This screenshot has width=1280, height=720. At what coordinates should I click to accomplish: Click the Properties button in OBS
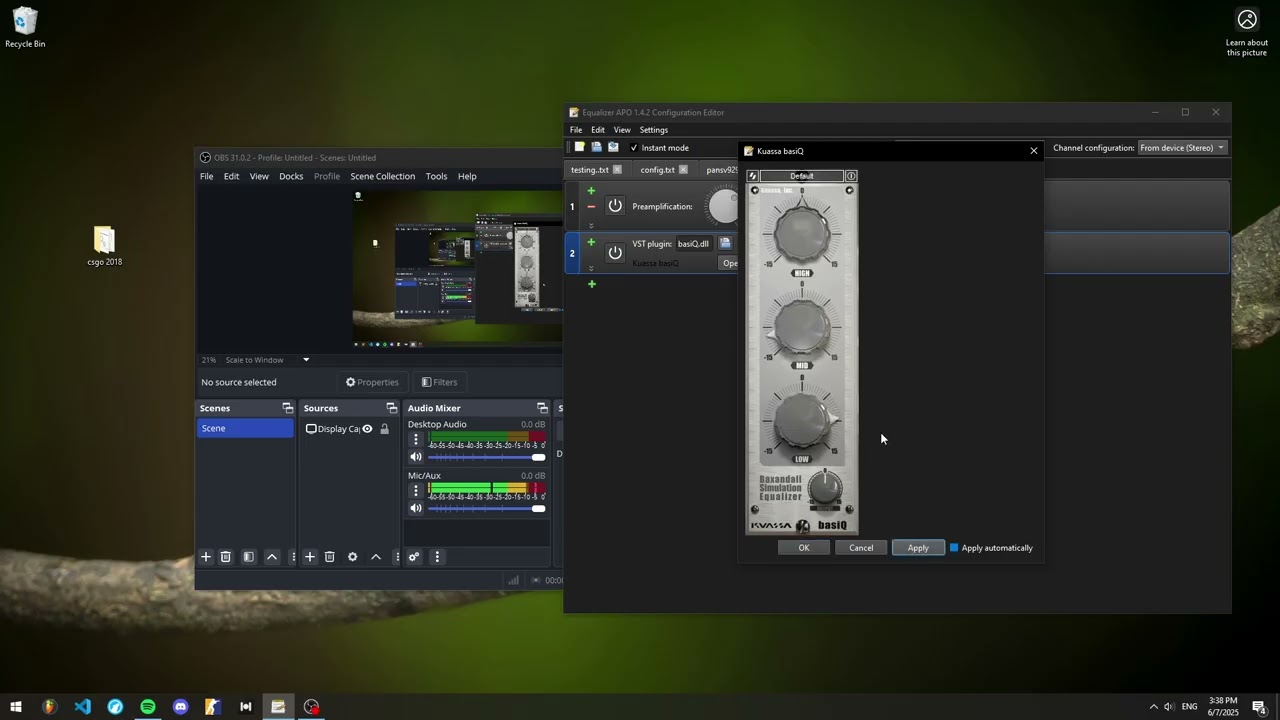click(x=372, y=382)
